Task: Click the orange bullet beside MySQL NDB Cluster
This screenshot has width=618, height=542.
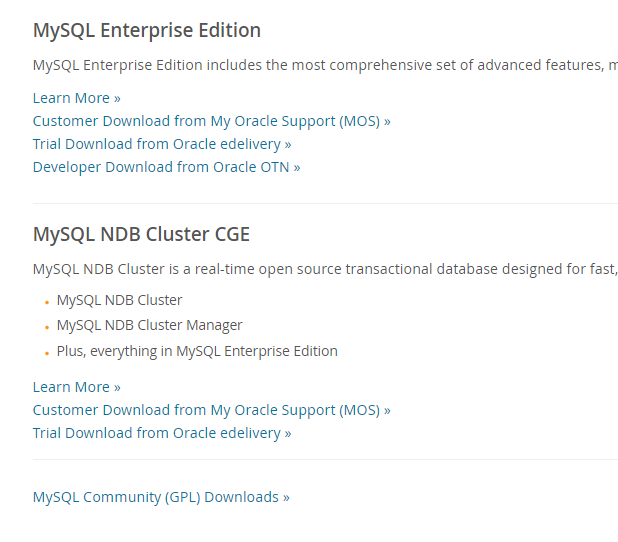Action: (x=47, y=302)
